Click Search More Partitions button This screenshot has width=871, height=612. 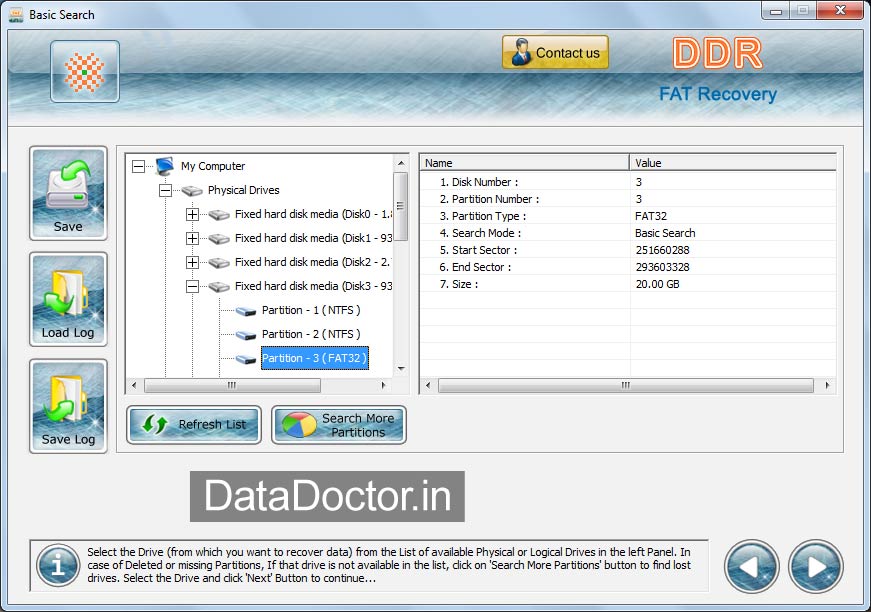[x=339, y=425]
